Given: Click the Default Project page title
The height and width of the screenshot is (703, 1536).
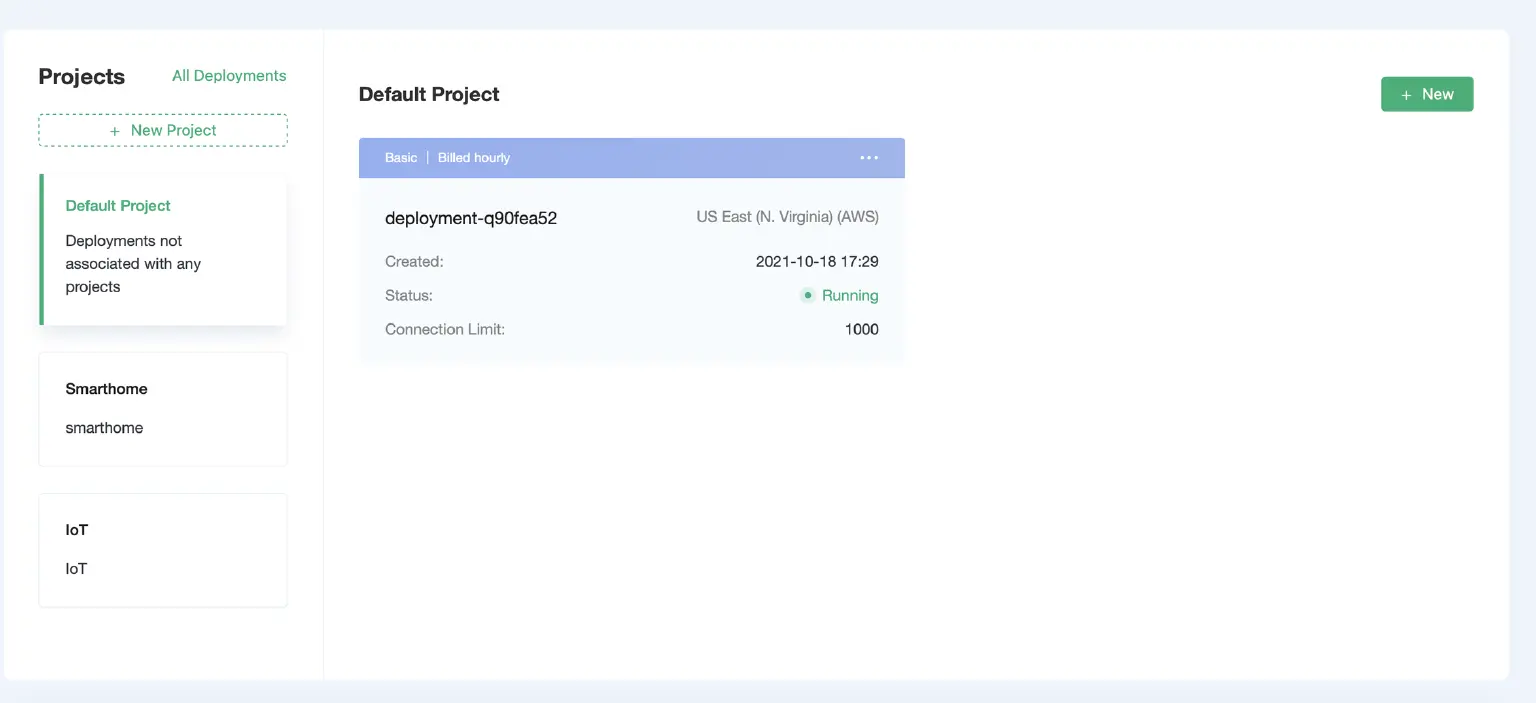Looking at the screenshot, I should 428,94.
